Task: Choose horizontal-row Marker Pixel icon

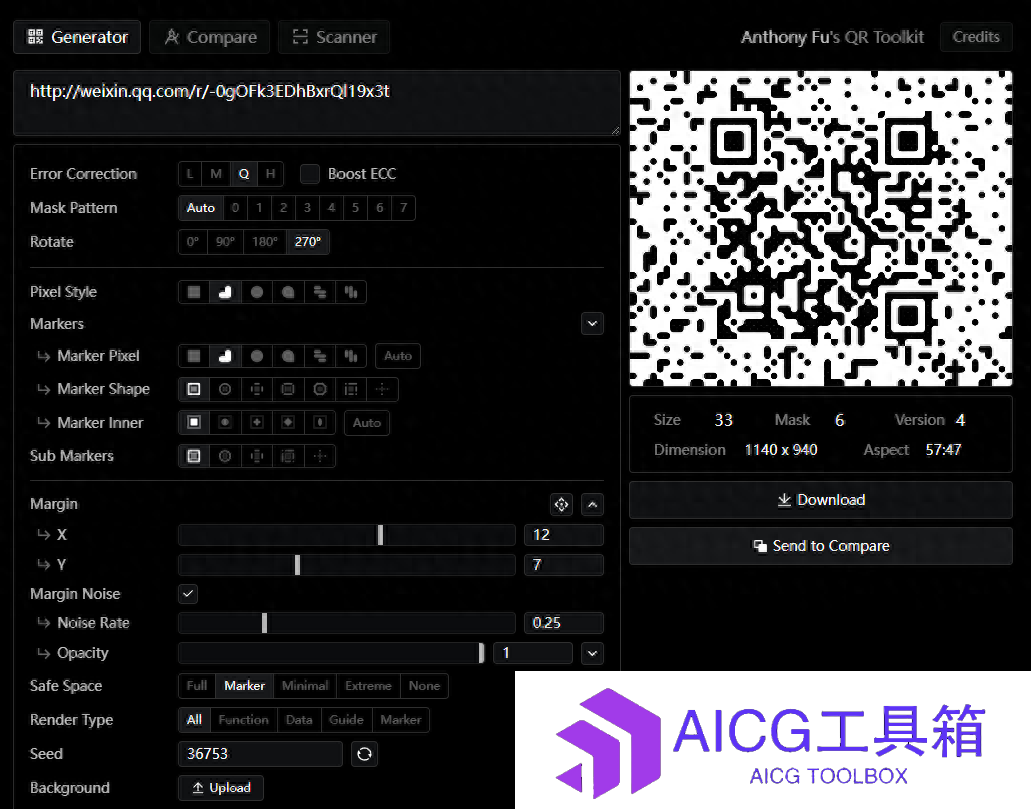Action: coord(320,356)
